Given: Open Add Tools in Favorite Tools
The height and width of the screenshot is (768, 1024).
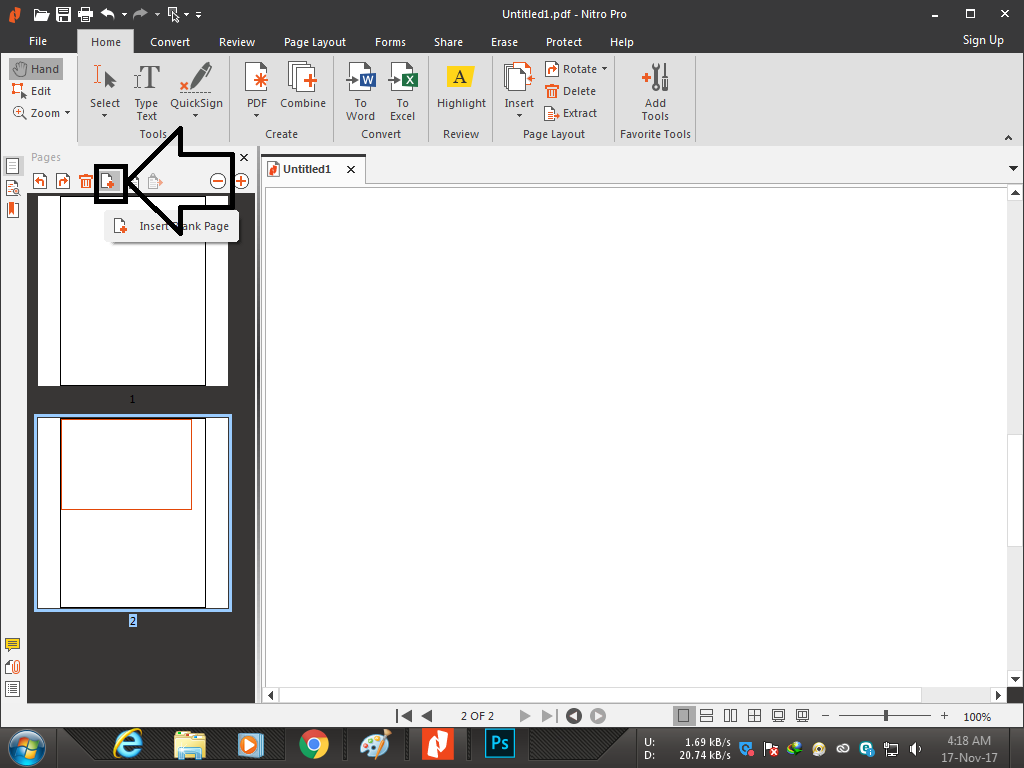Looking at the screenshot, I should tap(655, 91).
